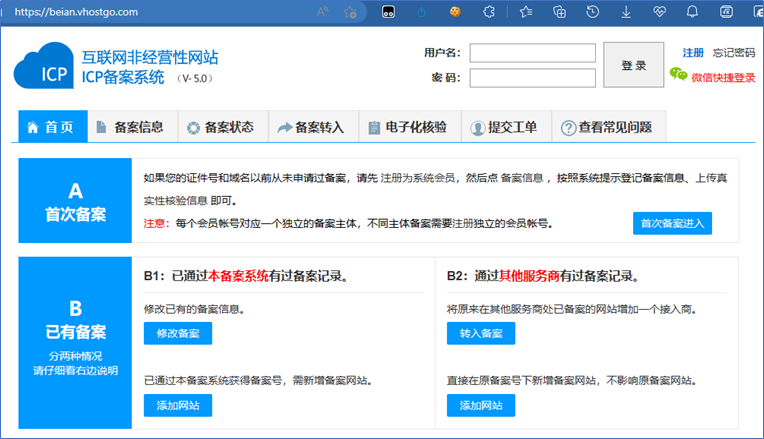The image size is (764, 439).
Task: Add page to favorites star icon
Action: tap(351, 12)
